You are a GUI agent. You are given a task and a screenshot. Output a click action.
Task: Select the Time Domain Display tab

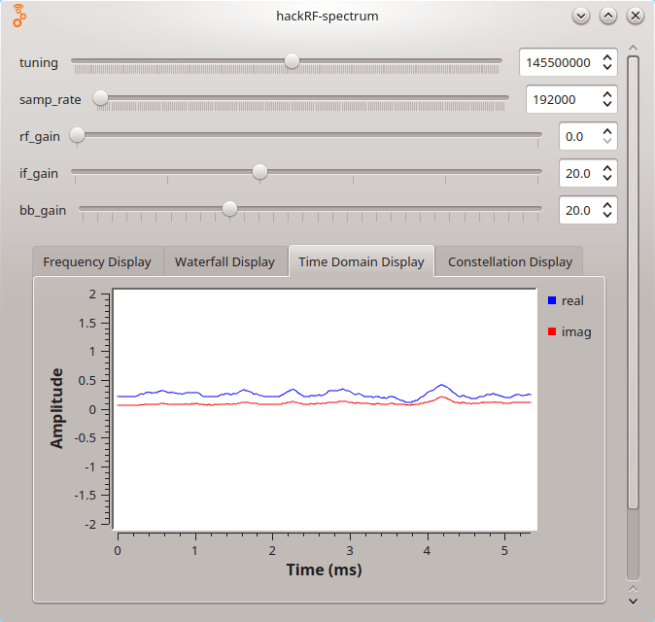tap(361, 262)
